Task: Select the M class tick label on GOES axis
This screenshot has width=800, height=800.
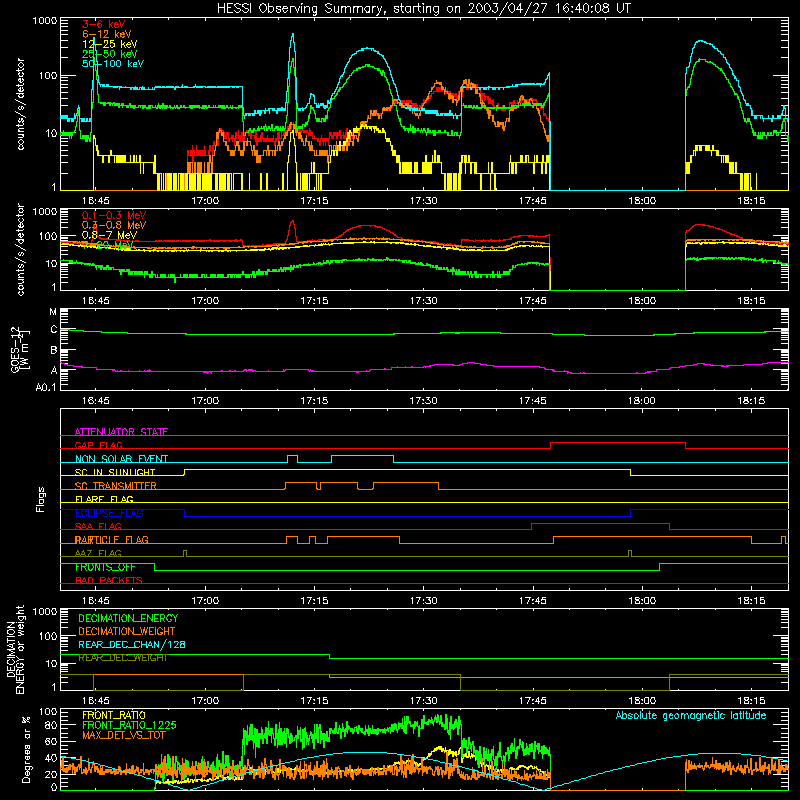Action: pyautogui.click(x=53, y=312)
